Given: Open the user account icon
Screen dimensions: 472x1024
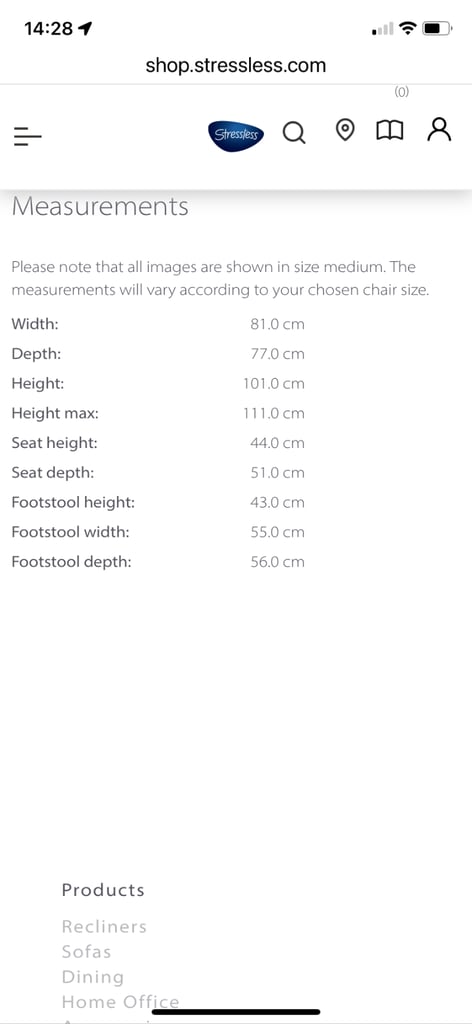Looking at the screenshot, I should tap(439, 129).
